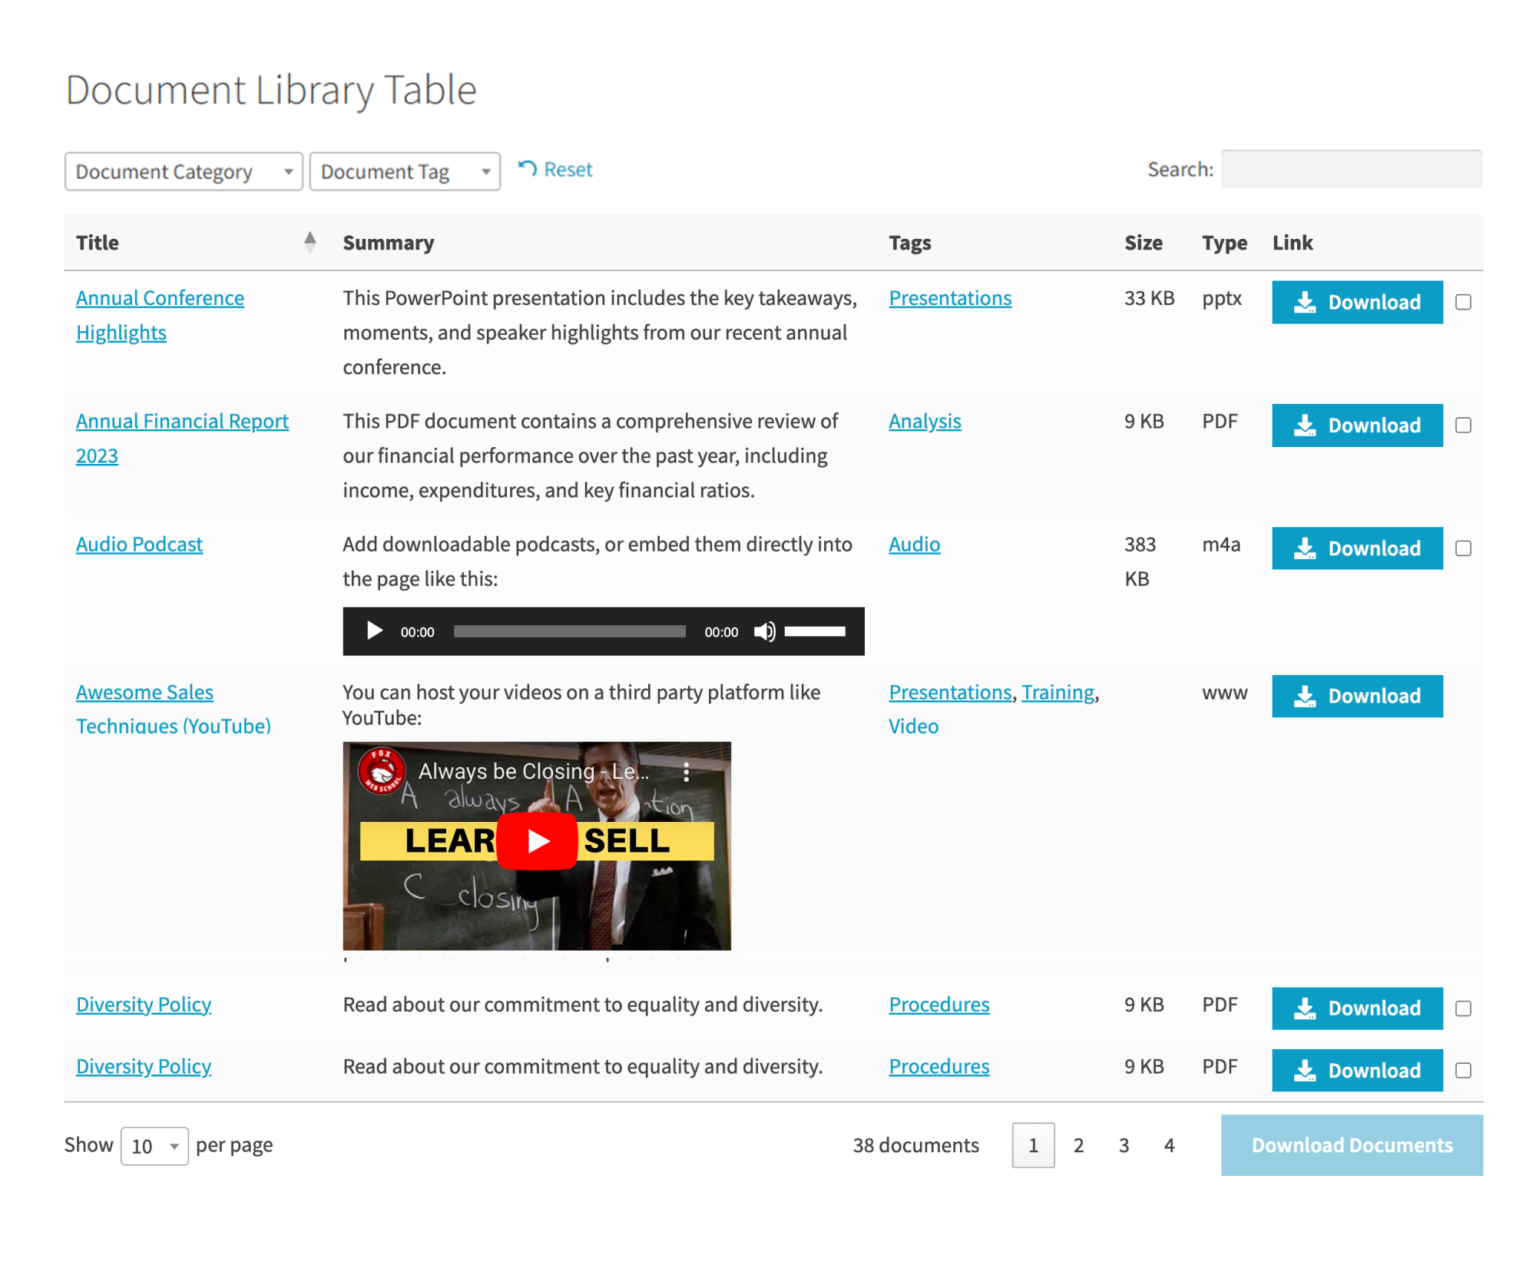Mute the audio player volume icon

click(x=765, y=631)
